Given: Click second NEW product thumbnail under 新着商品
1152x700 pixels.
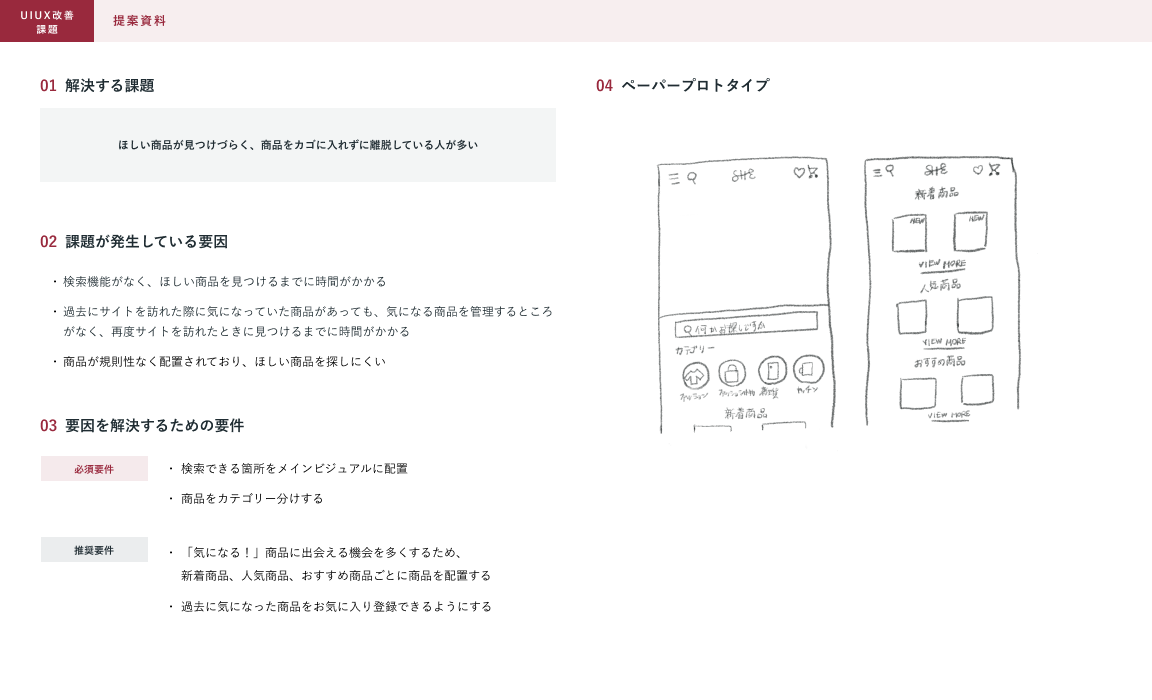Looking at the screenshot, I should pyautogui.click(x=970, y=231).
